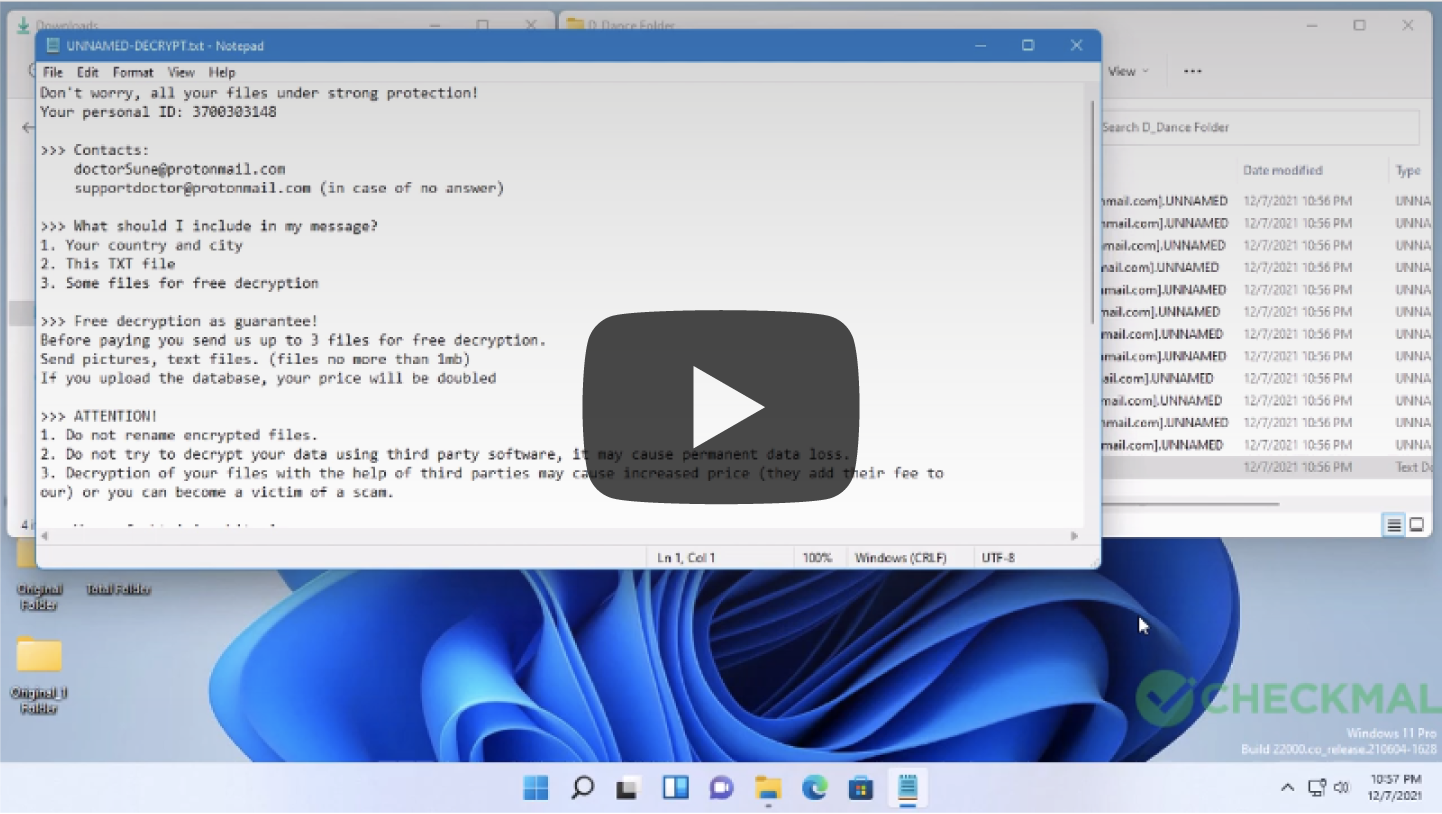1442x814 pixels.
Task: Click the '>>> ATTENTION!' heading
Action: click(99, 416)
